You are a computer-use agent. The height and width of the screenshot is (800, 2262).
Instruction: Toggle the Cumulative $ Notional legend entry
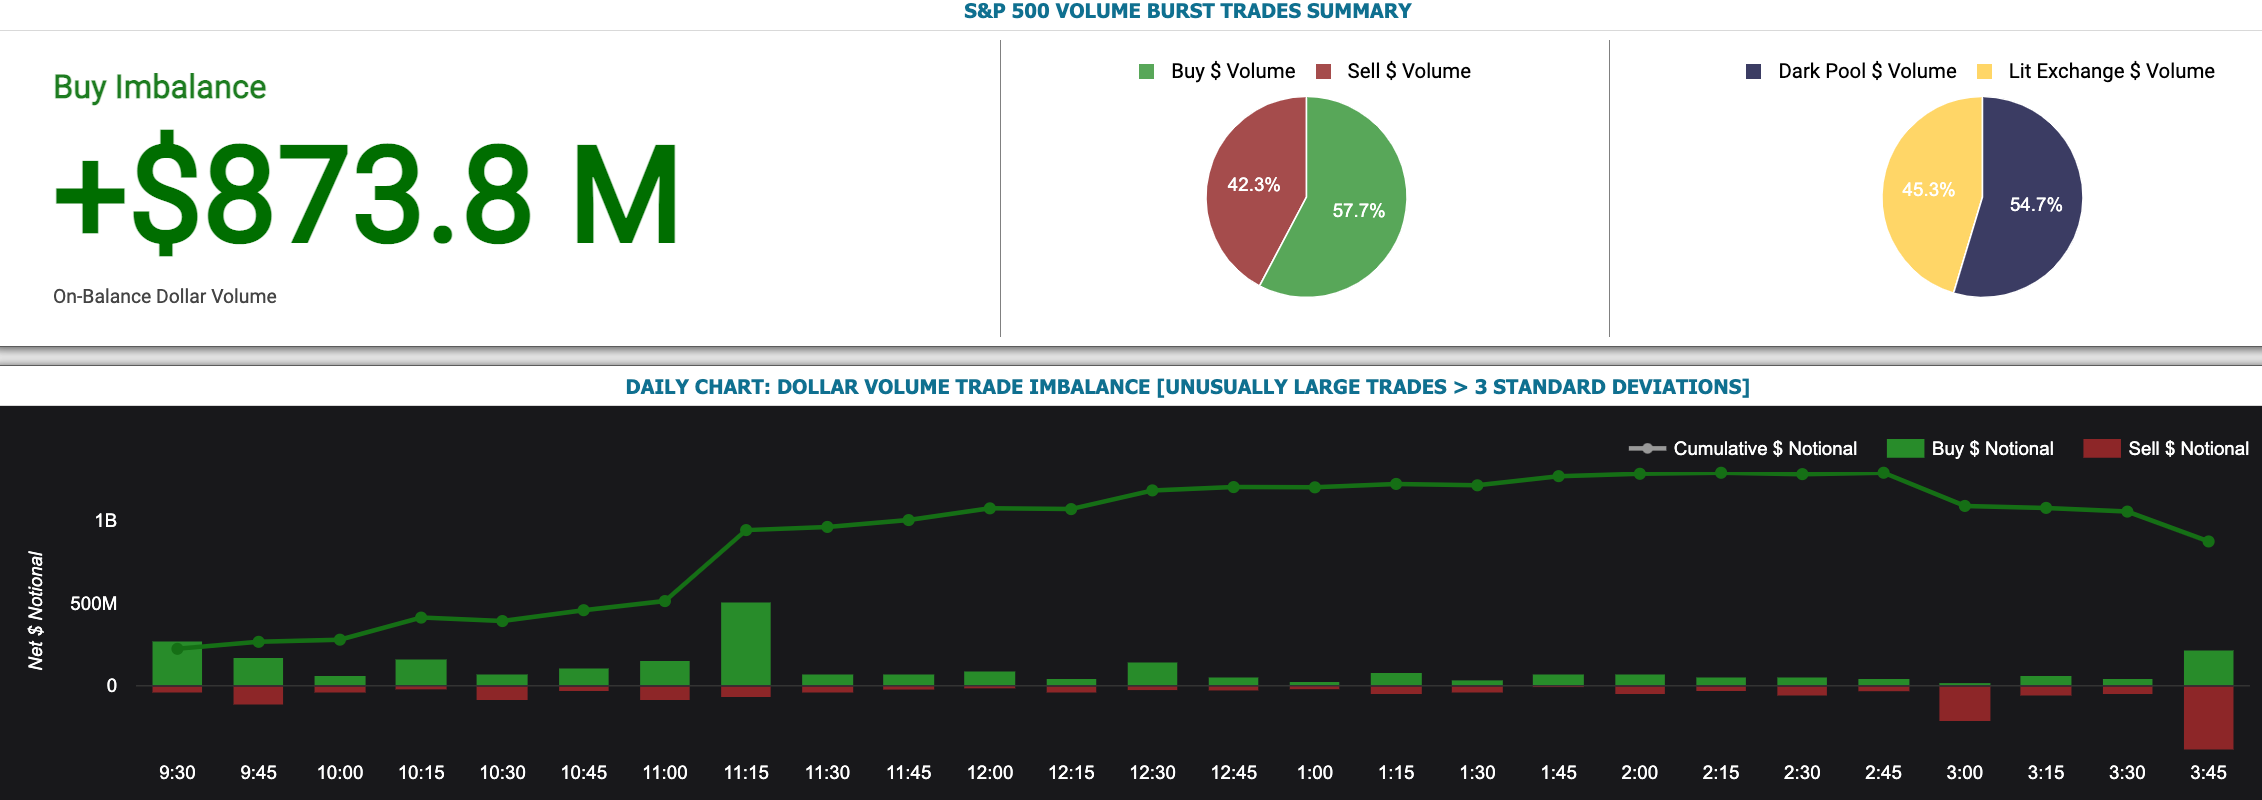point(1743,449)
